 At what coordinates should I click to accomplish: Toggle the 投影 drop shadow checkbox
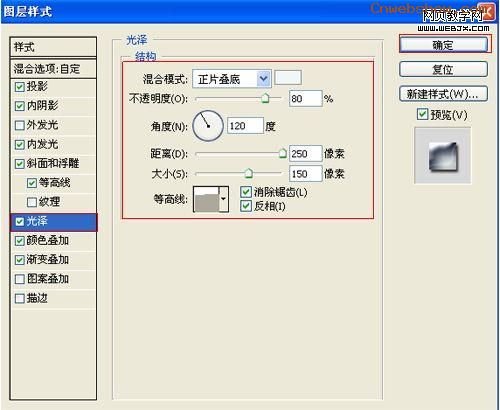tap(20, 87)
